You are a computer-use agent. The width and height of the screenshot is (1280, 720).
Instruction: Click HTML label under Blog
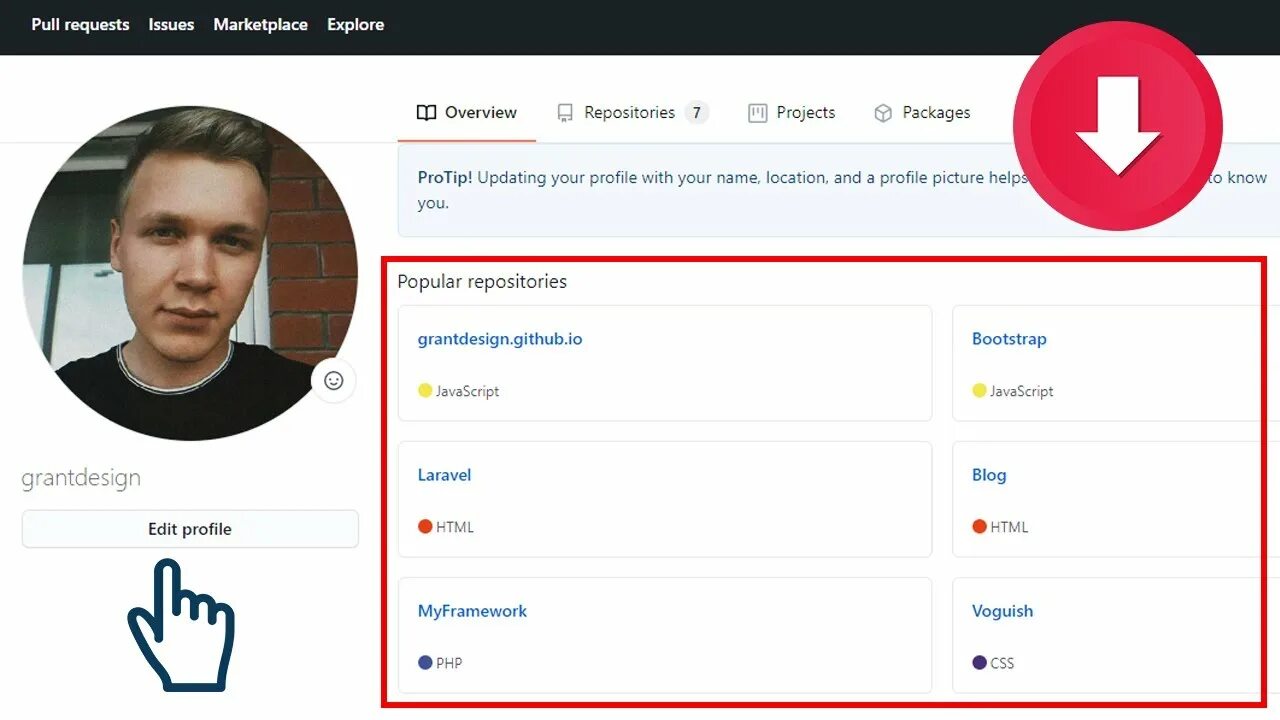1009,527
